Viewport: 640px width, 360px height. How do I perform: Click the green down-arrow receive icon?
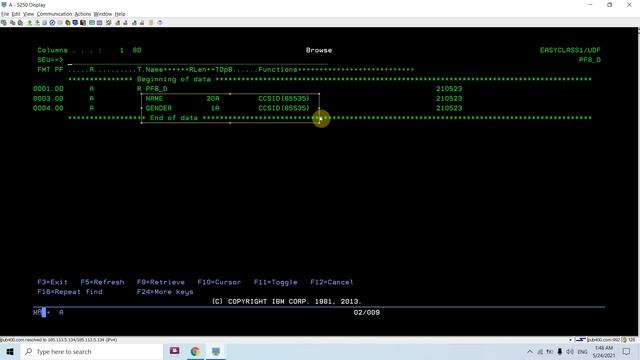pos(37,23)
